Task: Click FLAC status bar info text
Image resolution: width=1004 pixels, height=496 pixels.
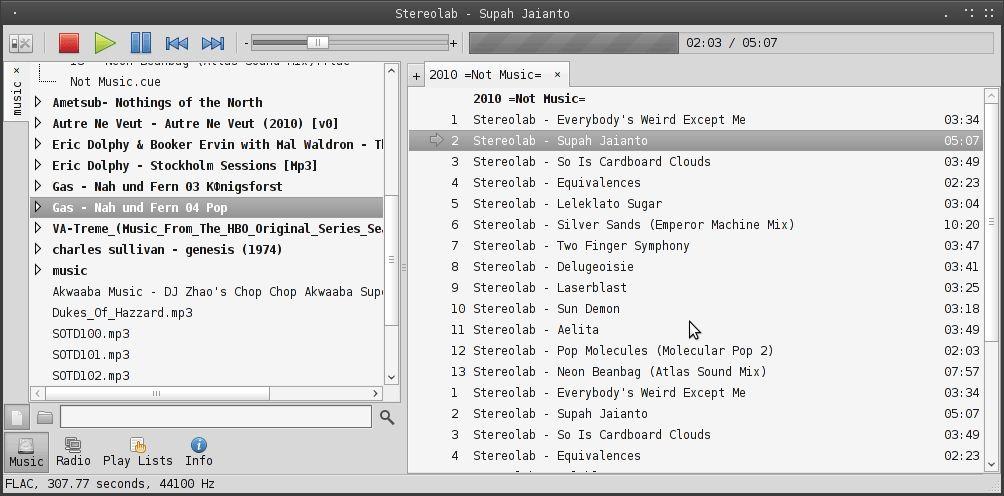Action: pos(110,484)
